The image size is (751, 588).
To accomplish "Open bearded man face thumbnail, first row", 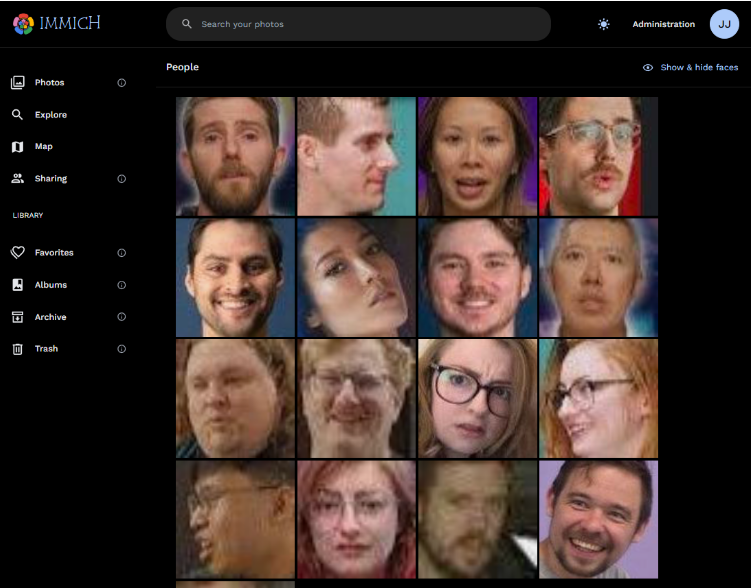I will click(x=235, y=157).
